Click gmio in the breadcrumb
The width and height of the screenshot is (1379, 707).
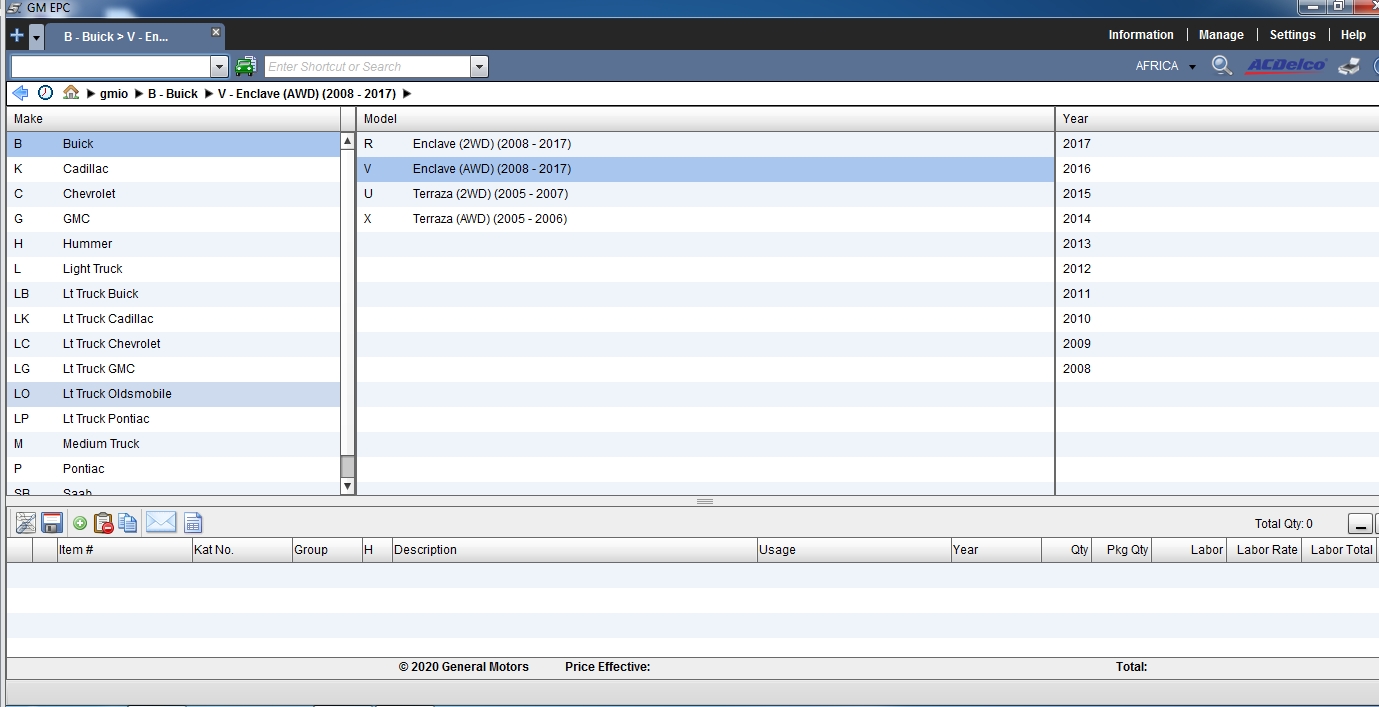(x=114, y=94)
